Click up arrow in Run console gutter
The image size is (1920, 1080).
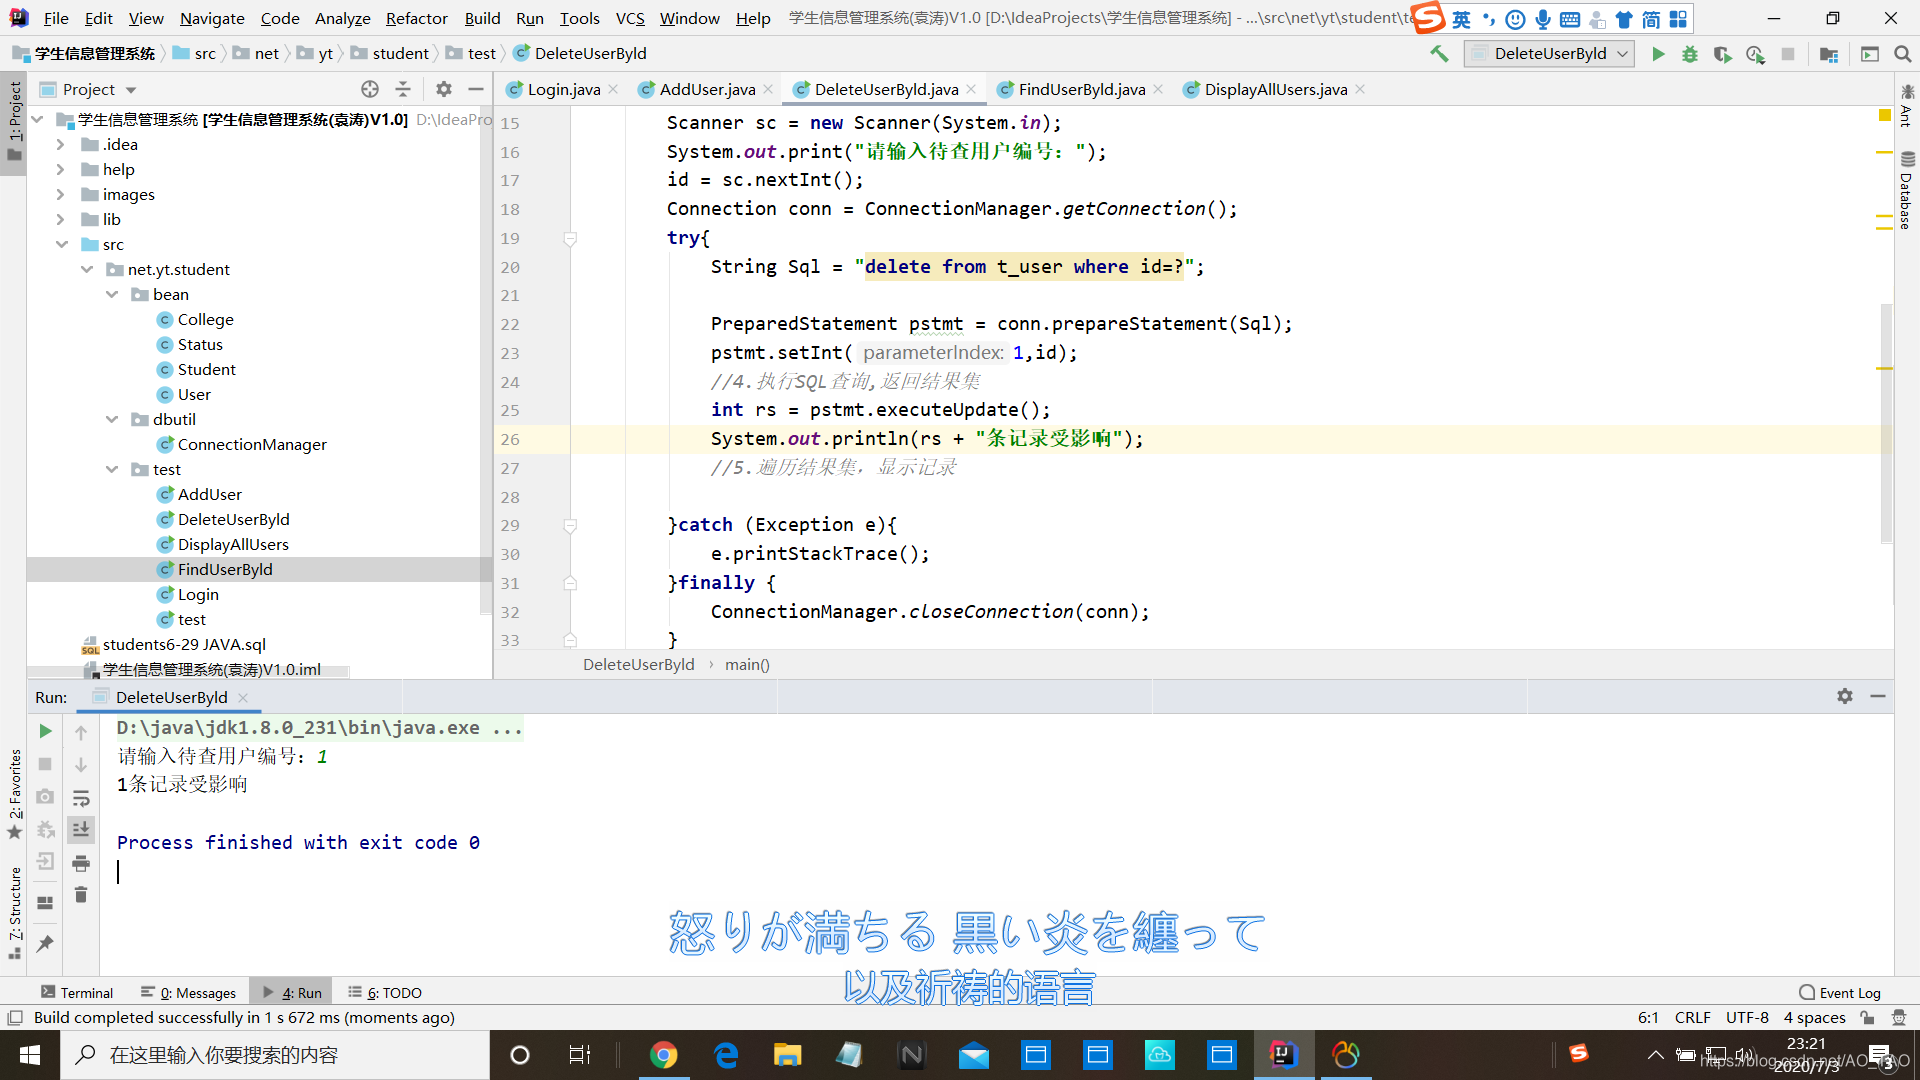click(81, 733)
